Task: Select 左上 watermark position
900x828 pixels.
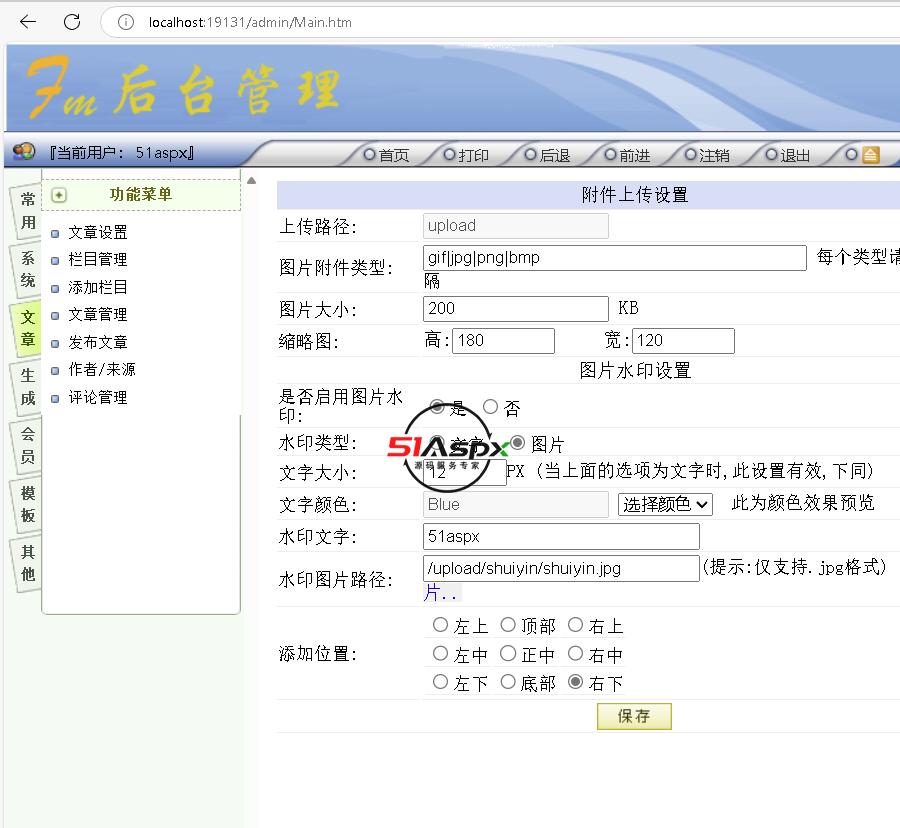Action: tap(440, 625)
